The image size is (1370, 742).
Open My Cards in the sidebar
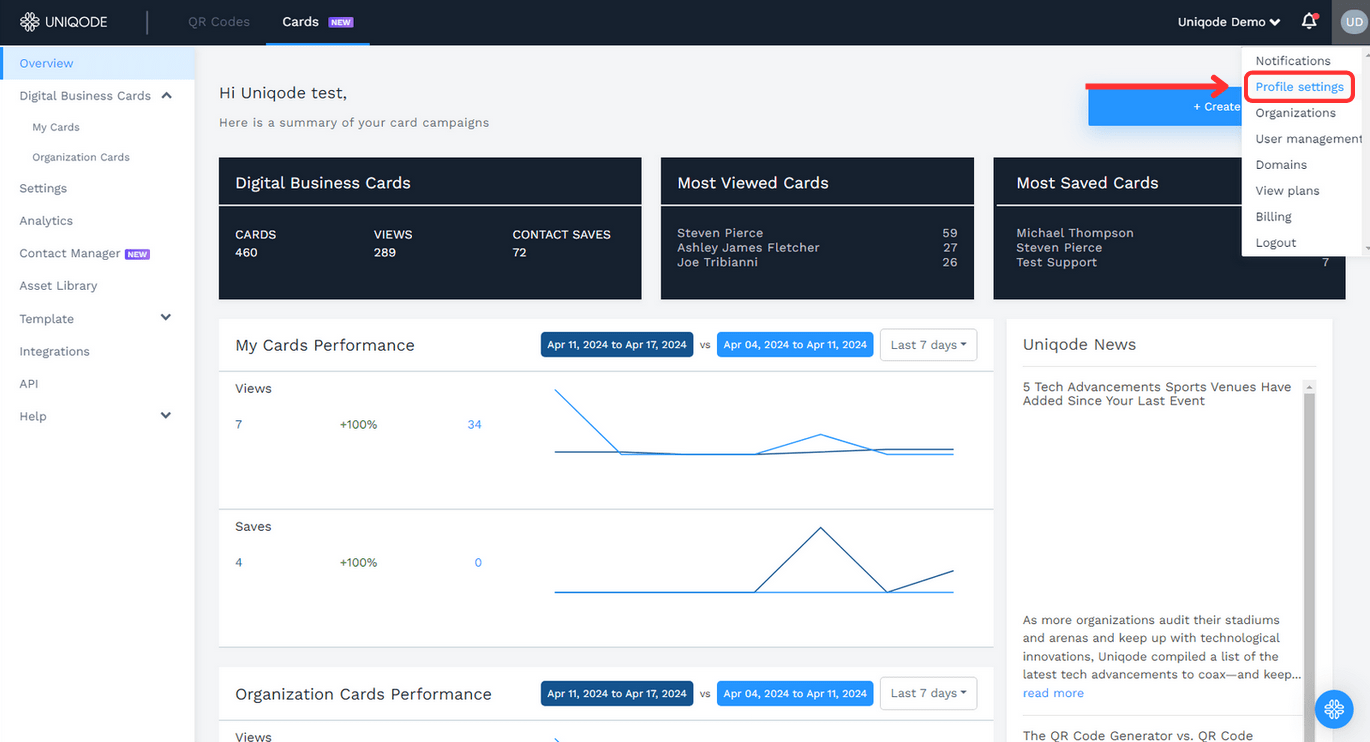pyautogui.click(x=56, y=127)
